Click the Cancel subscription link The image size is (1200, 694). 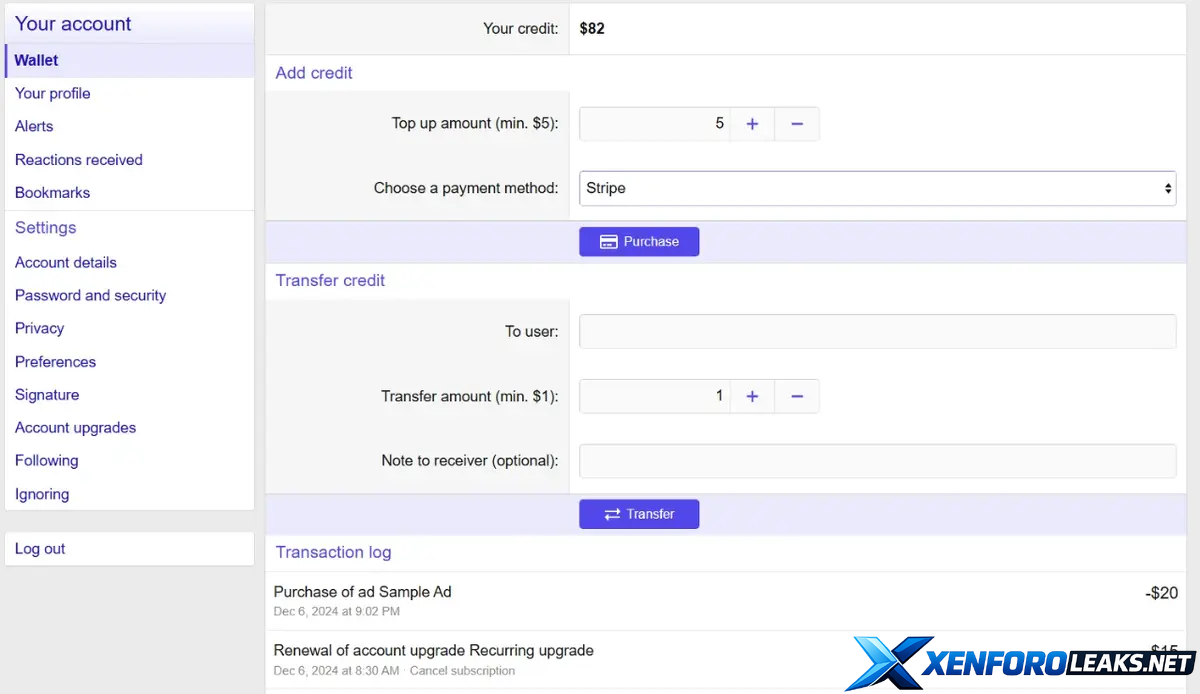462,671
